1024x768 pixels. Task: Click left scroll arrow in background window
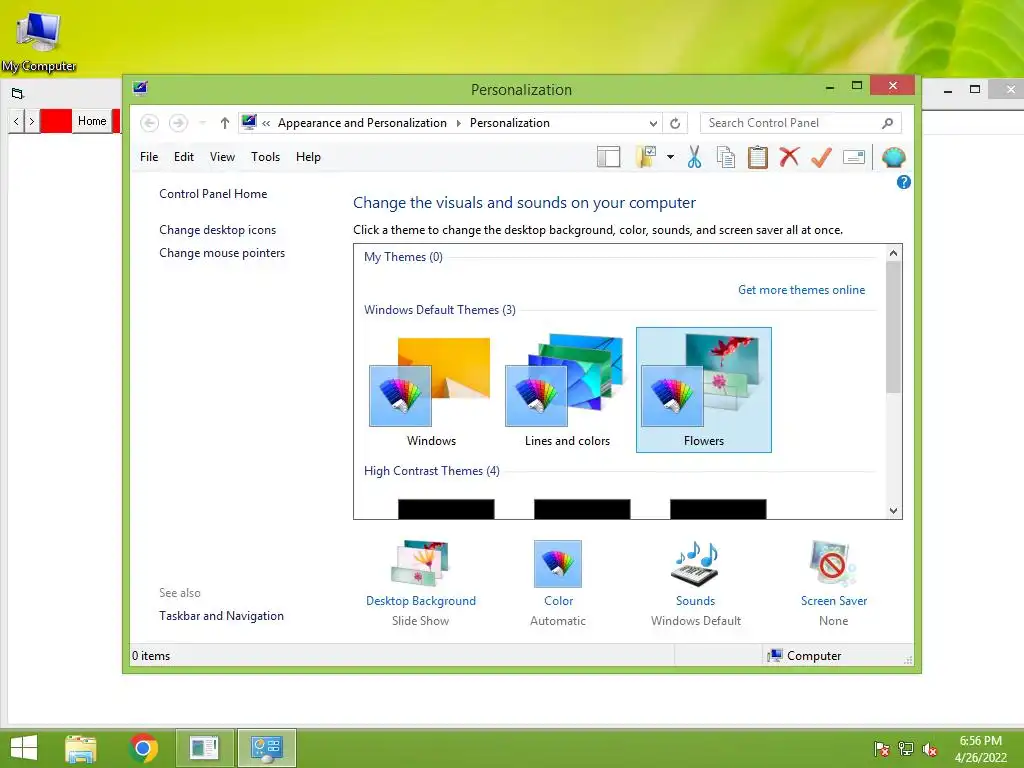click(16, 121)
